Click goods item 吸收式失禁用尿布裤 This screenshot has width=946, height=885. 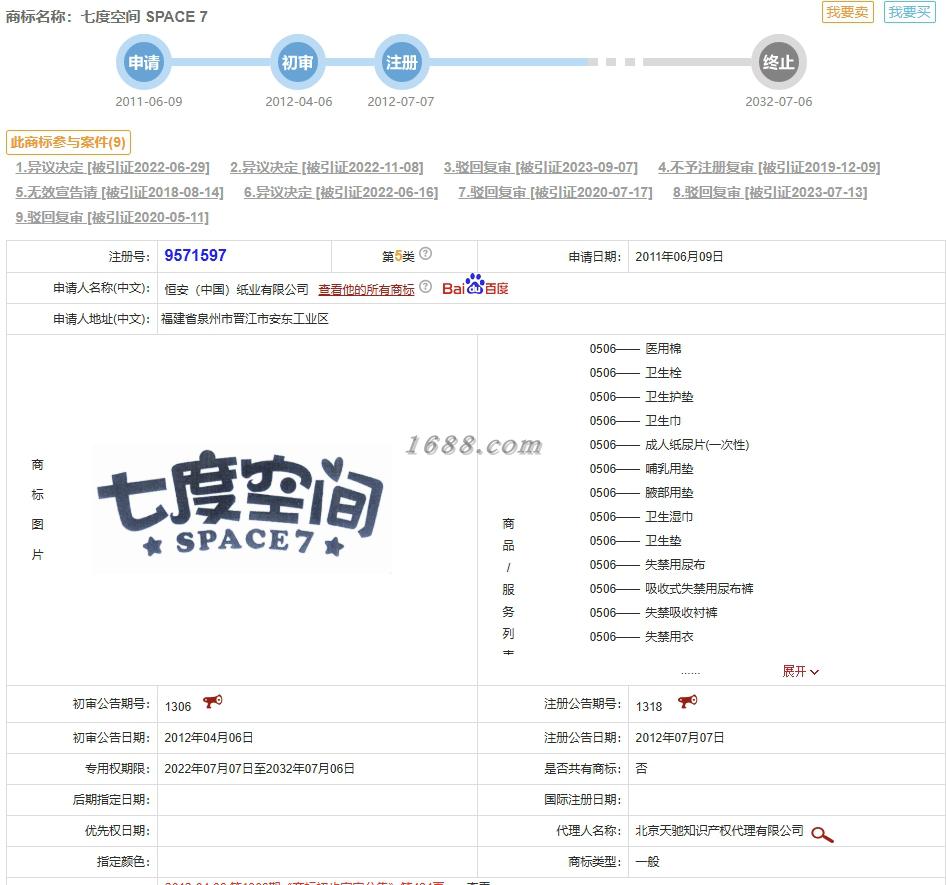(x=699, y=589)
